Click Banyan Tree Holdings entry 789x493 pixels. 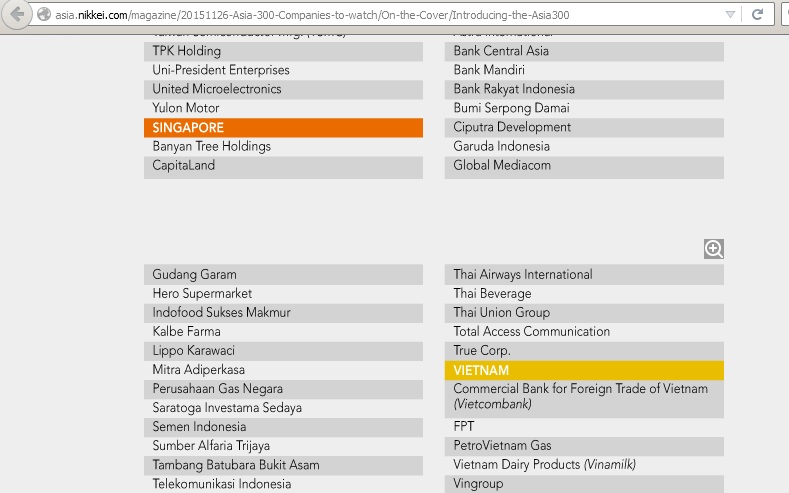tap(212, 147)
